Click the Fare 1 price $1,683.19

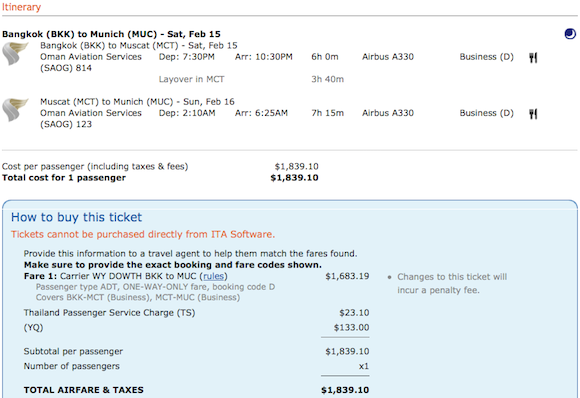coord(347,276)
